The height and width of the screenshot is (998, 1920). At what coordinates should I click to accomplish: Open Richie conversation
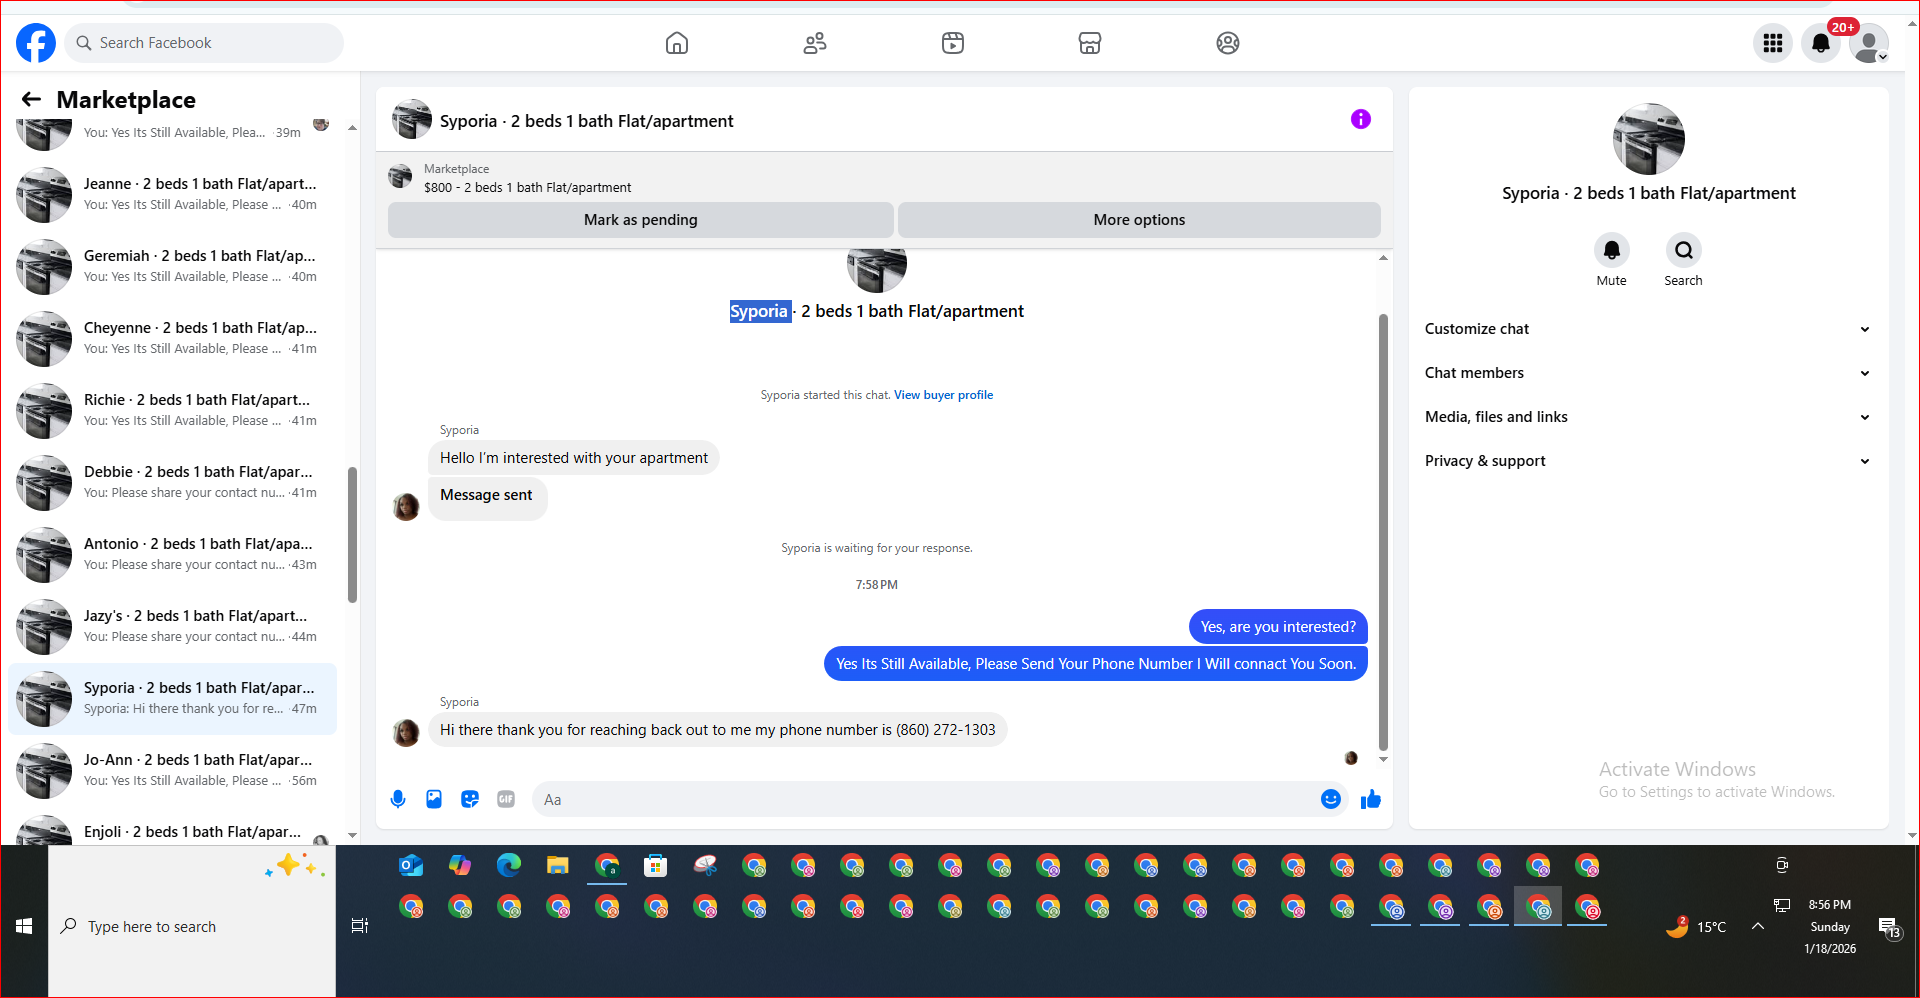pos(173,410)
